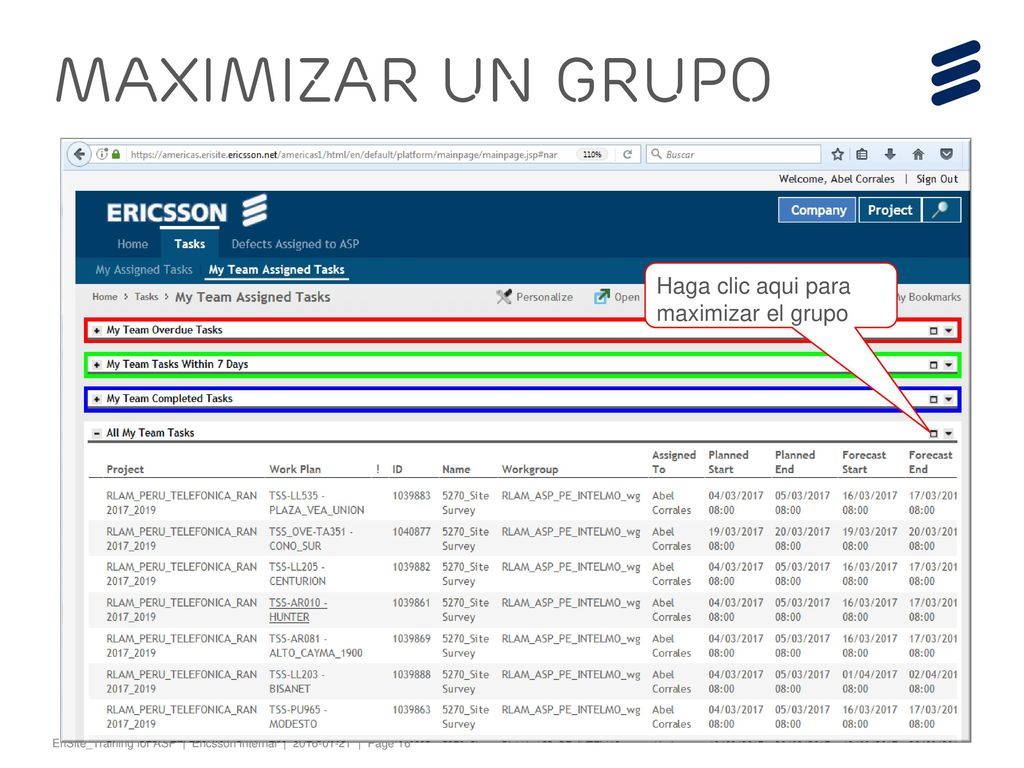
Task: Click Home in the breadcrumb
Action: pyautogui.click(x=104, y=296)
